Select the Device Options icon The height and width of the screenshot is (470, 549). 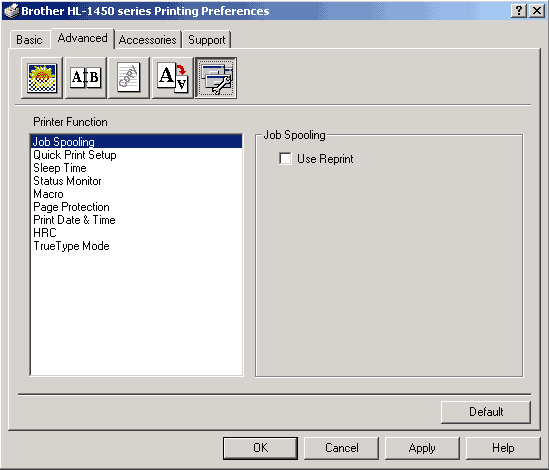pyautogui.click(x=216, y=78)
